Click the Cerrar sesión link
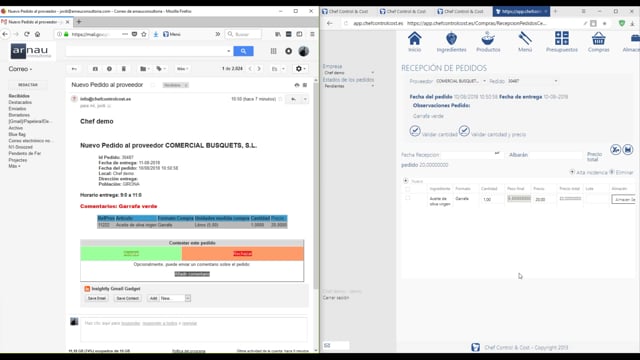 pos(336,298)
